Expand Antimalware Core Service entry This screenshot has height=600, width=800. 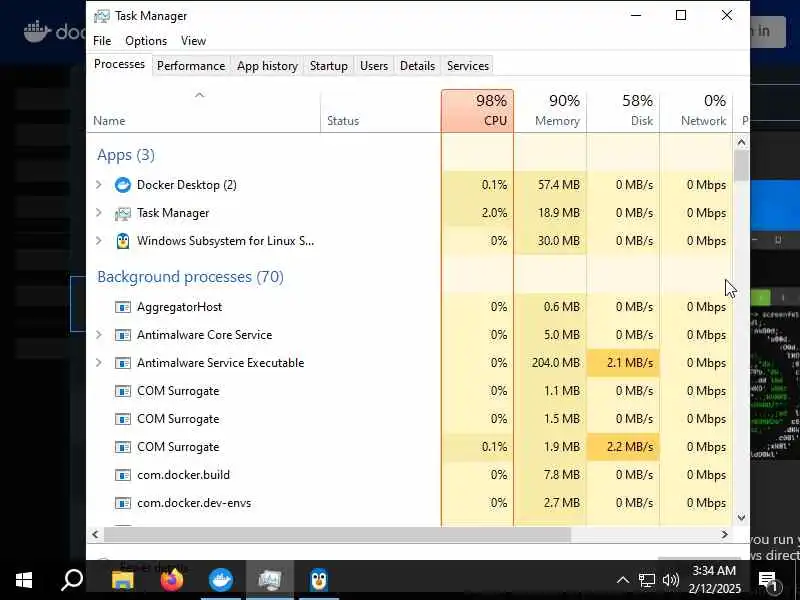pos(99,335)
